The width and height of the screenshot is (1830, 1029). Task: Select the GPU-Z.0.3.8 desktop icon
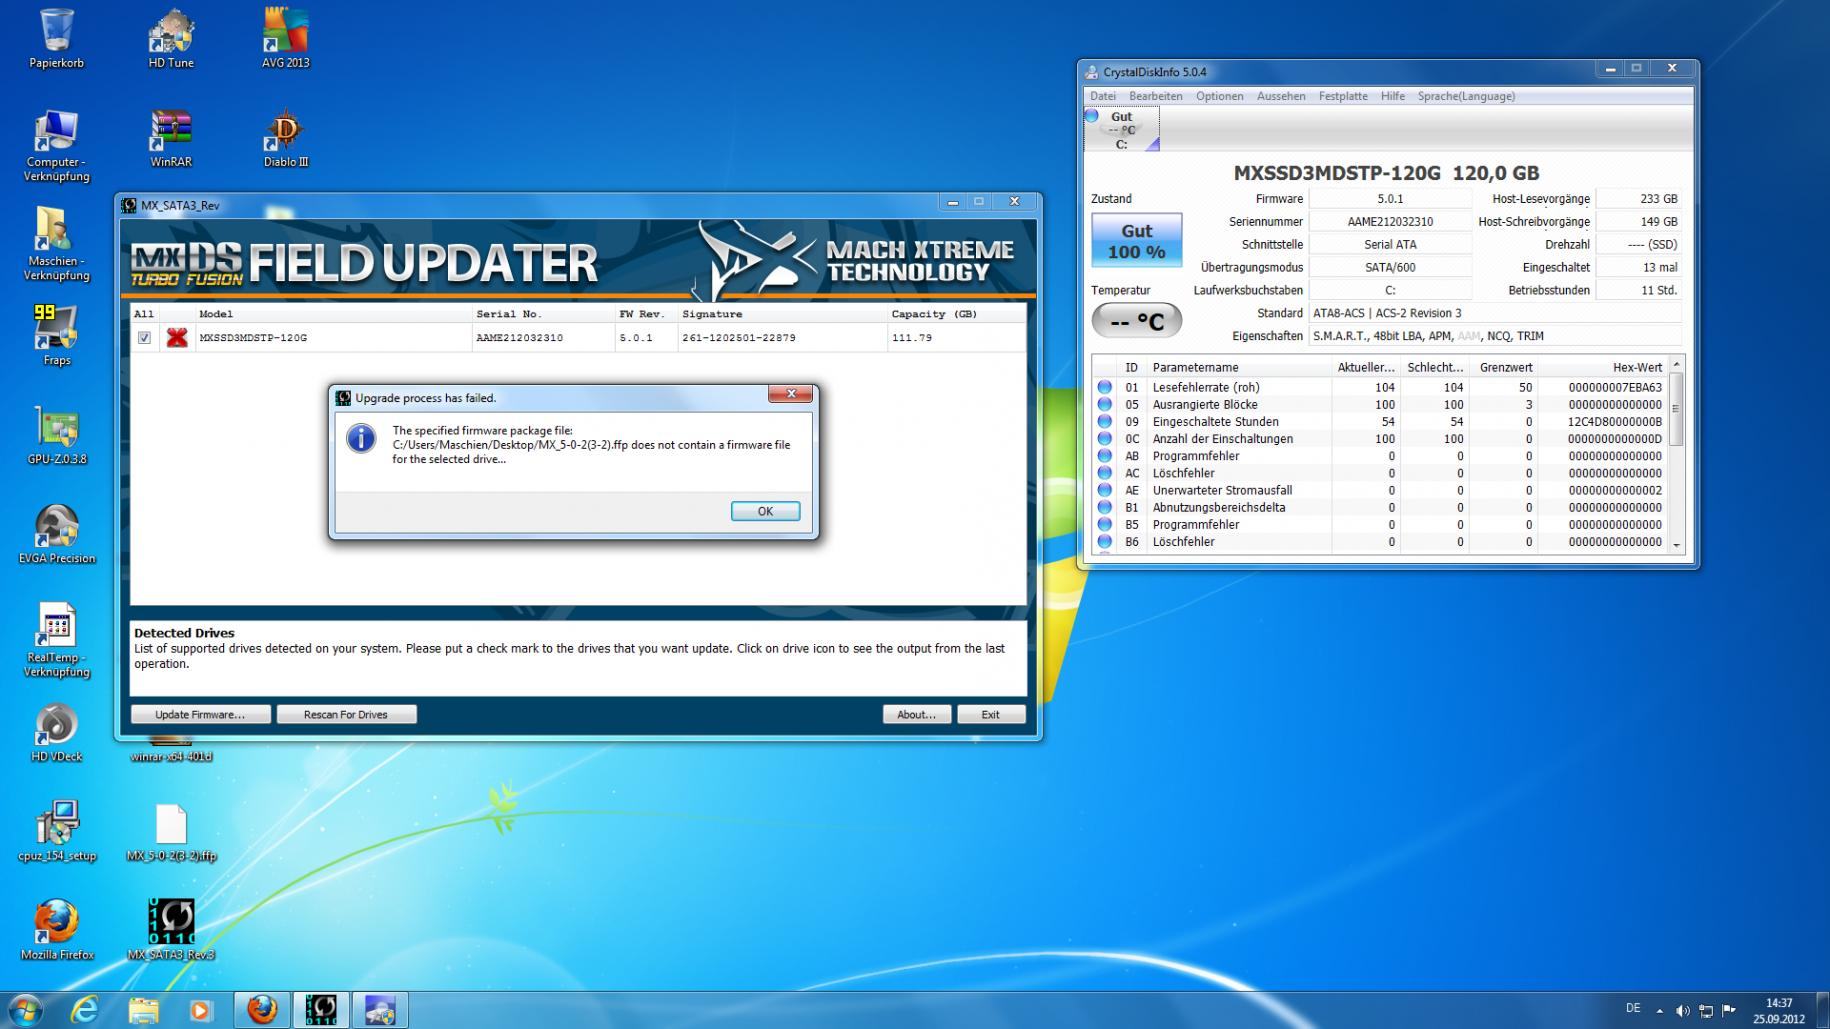point(57,435)
